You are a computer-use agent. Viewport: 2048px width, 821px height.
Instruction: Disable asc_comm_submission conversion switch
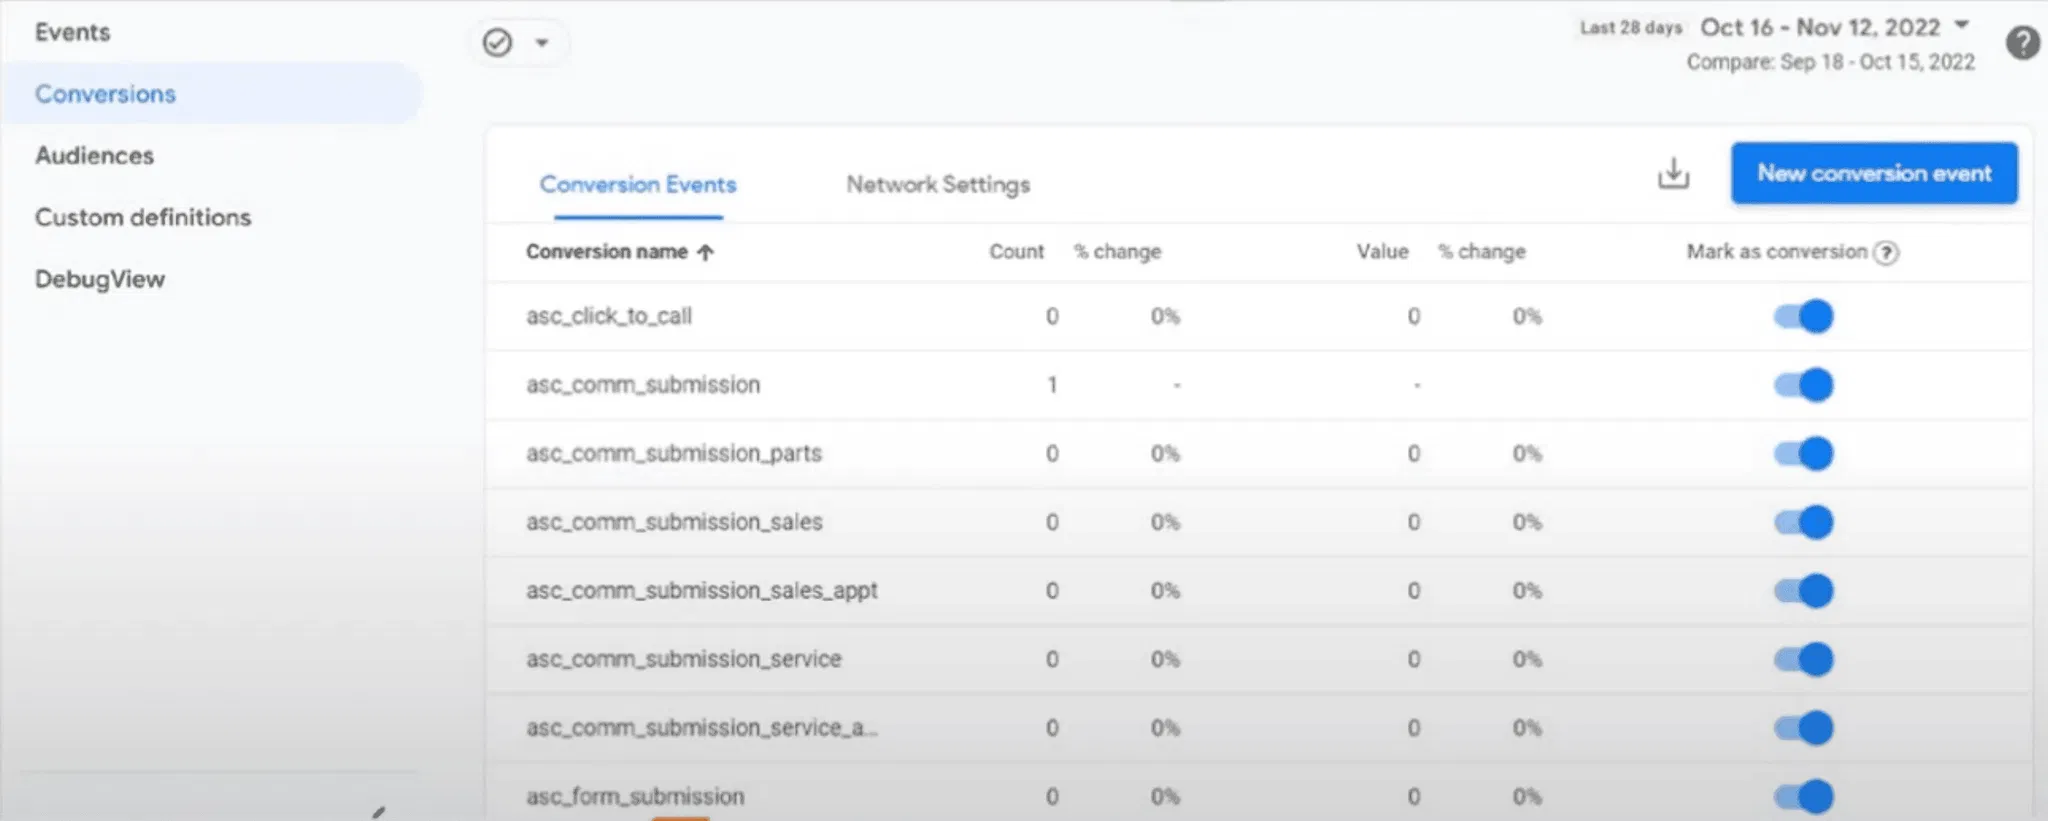1803,385
